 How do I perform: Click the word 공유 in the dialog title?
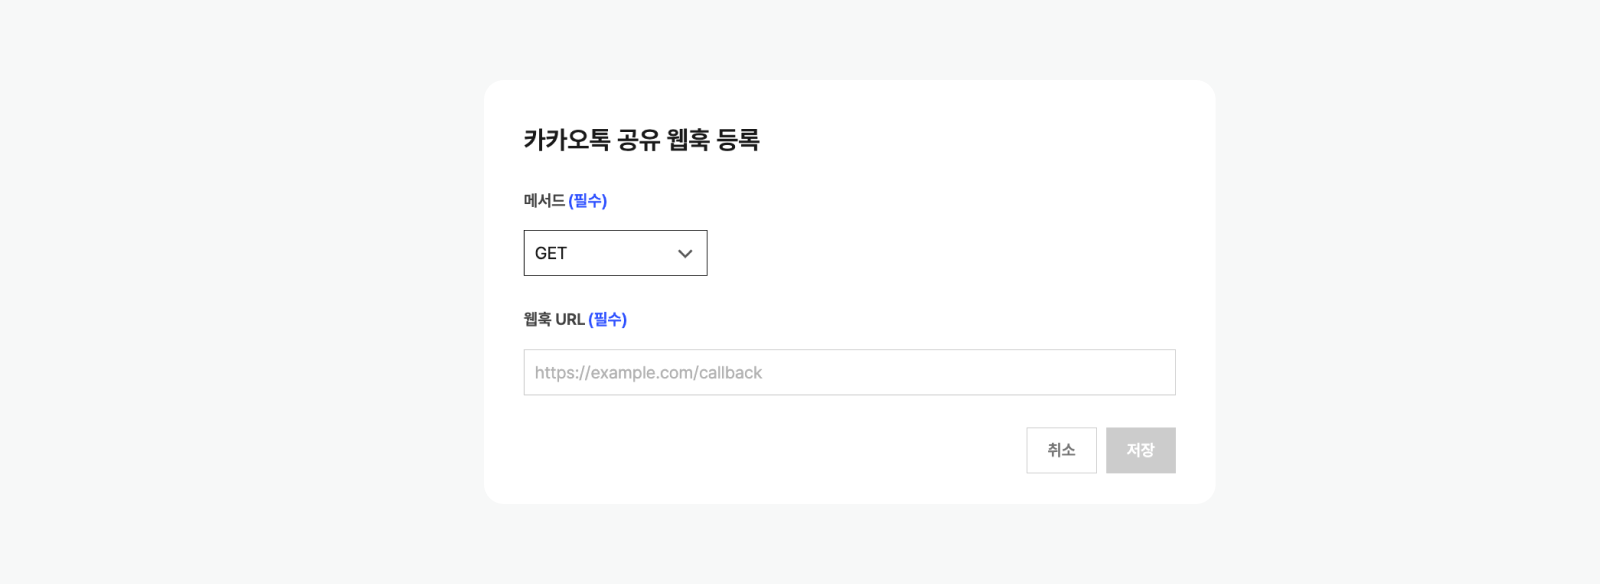point(638,140)
